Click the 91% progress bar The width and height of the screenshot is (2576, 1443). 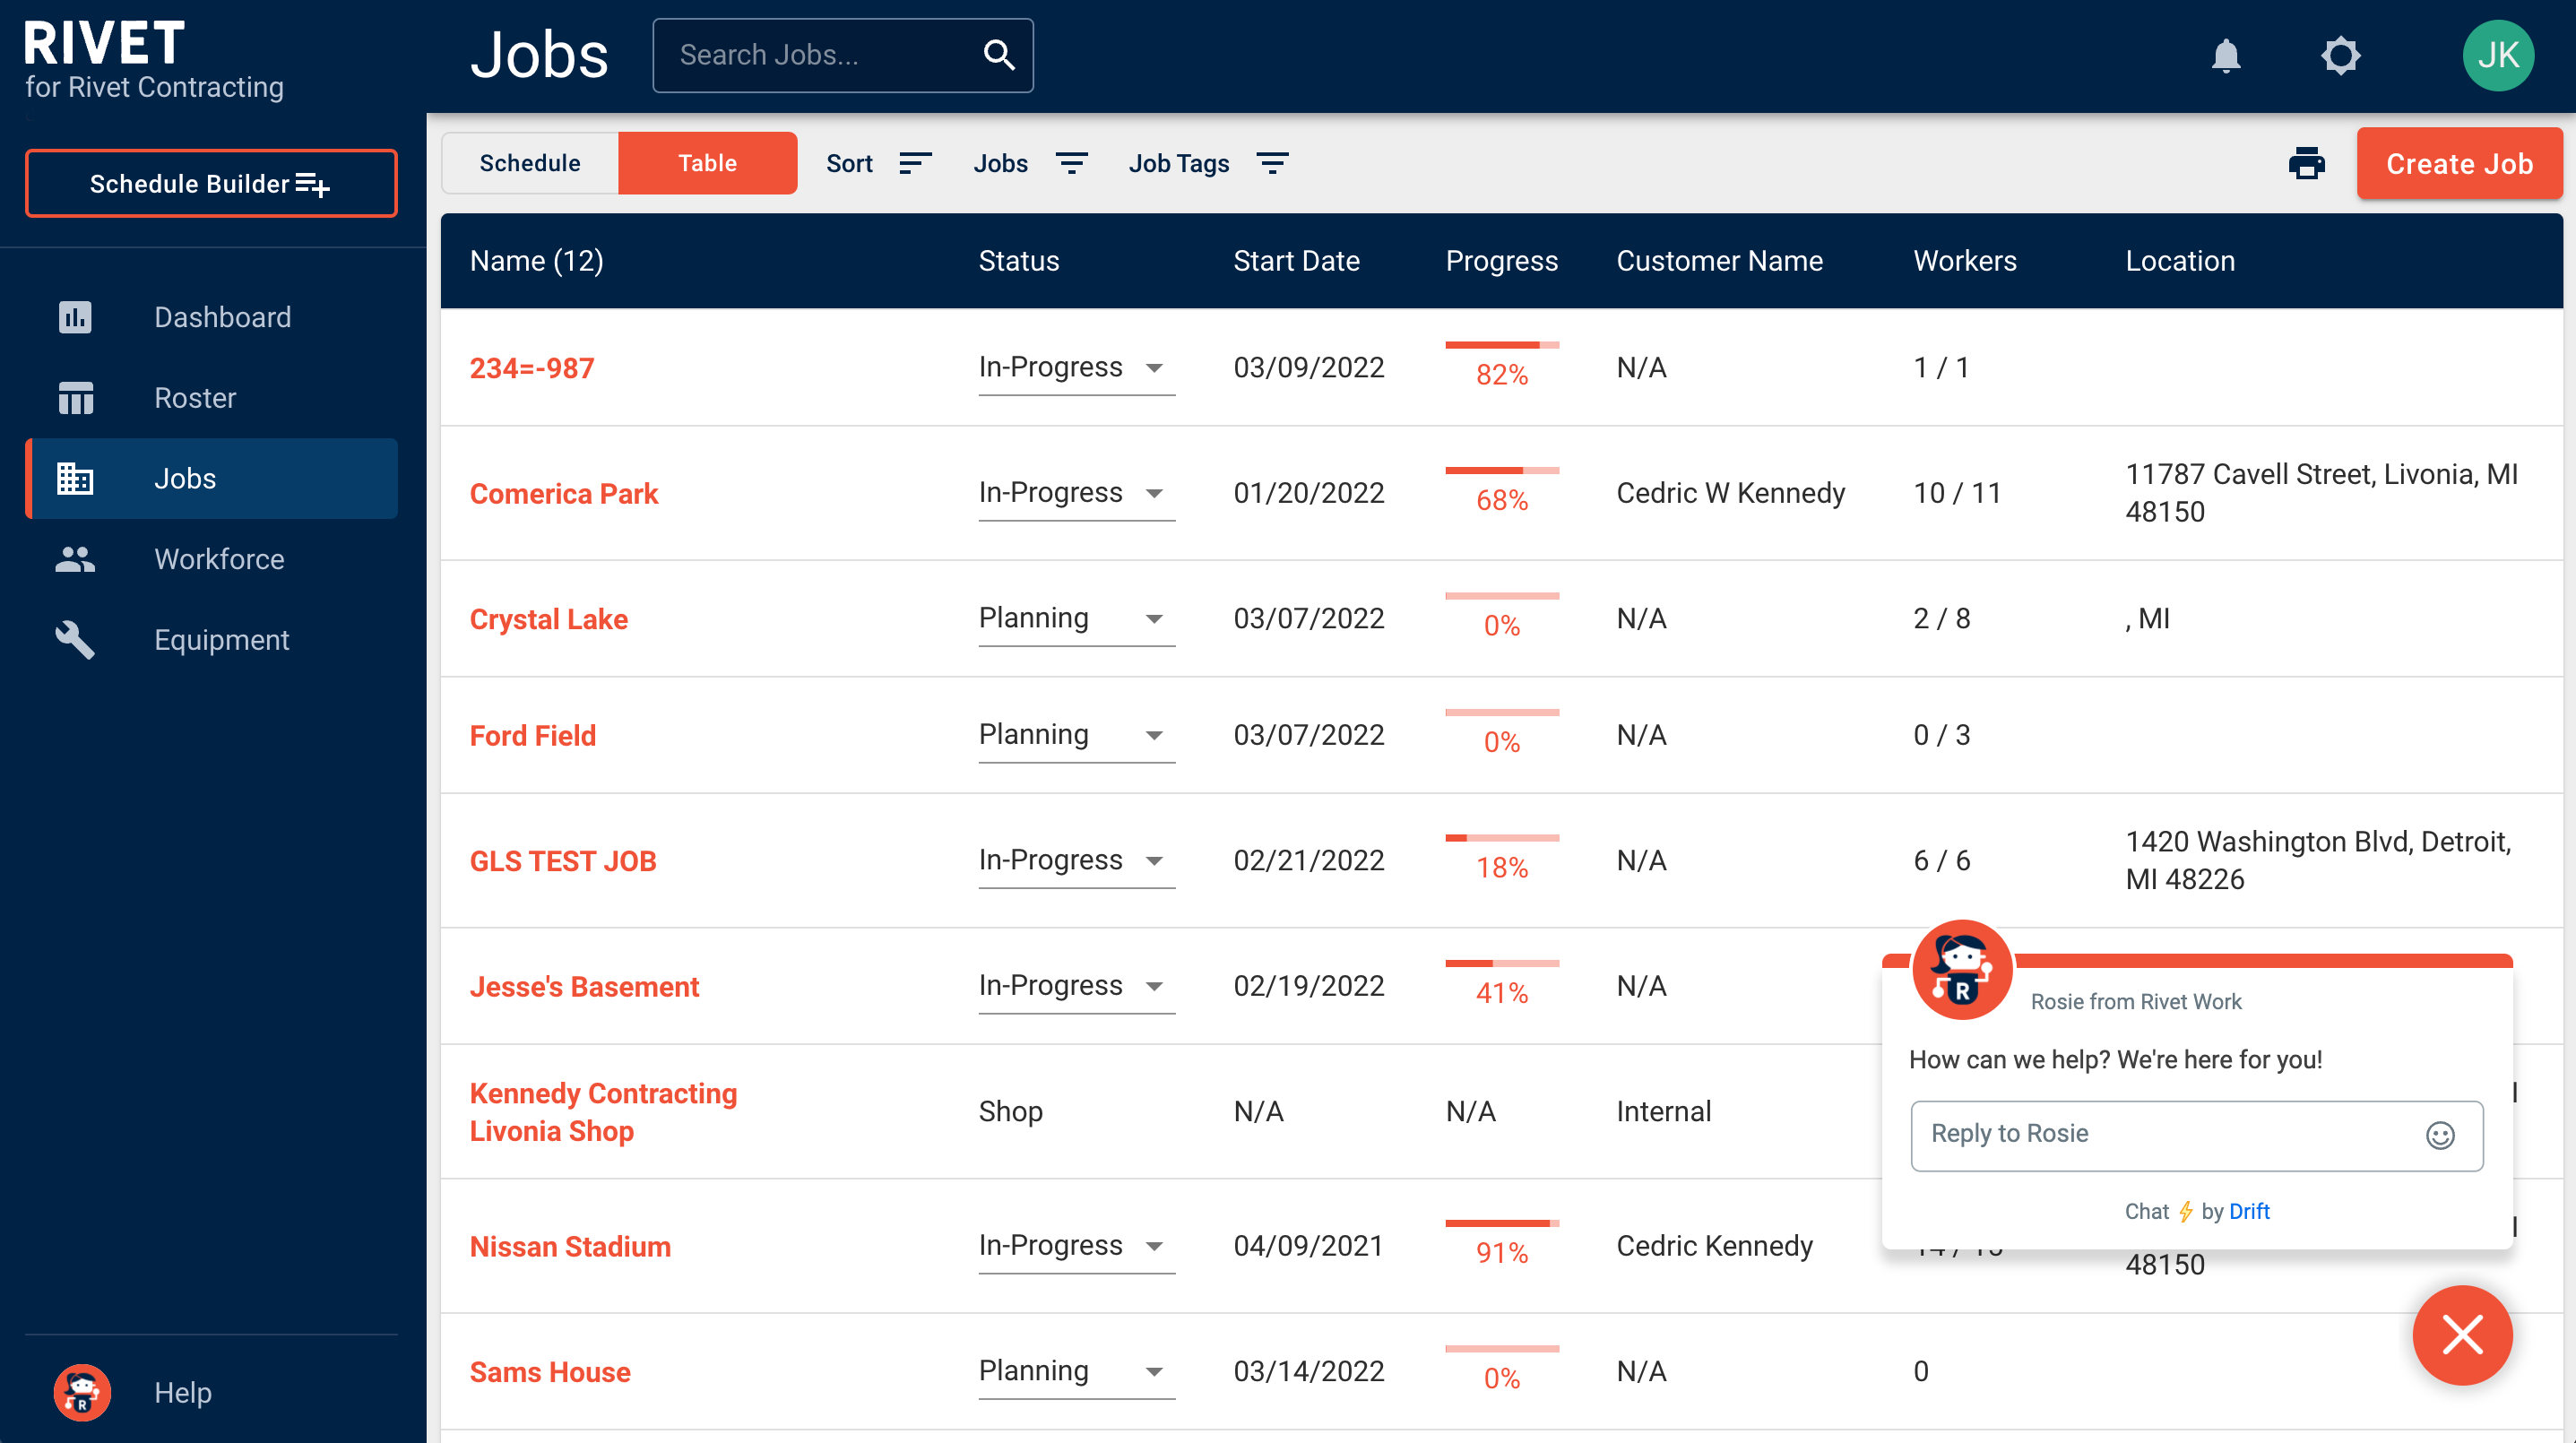(1501, 1223)
